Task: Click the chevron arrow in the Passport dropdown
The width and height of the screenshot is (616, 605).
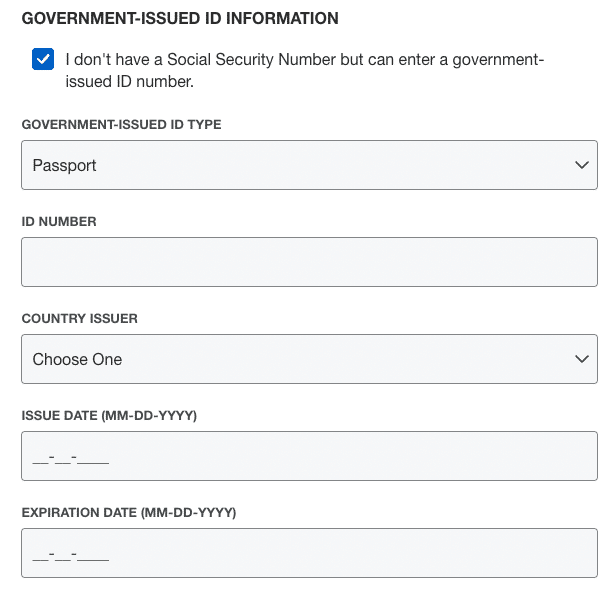Action: click(x=582, y=165)
